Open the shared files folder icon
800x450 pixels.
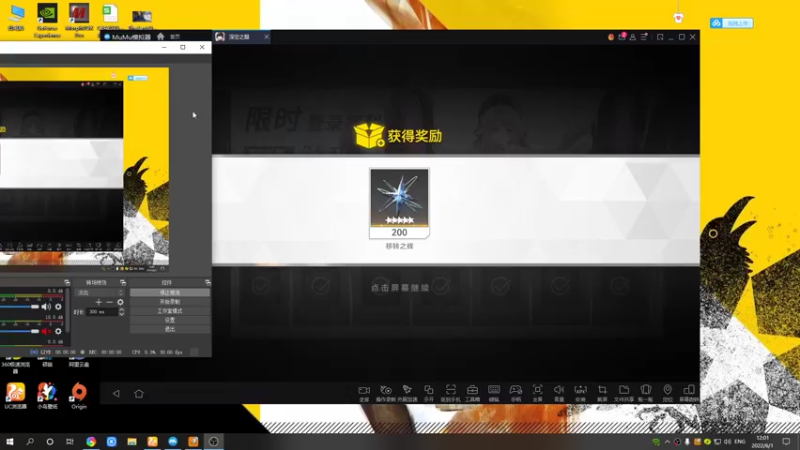click(624, 390)
